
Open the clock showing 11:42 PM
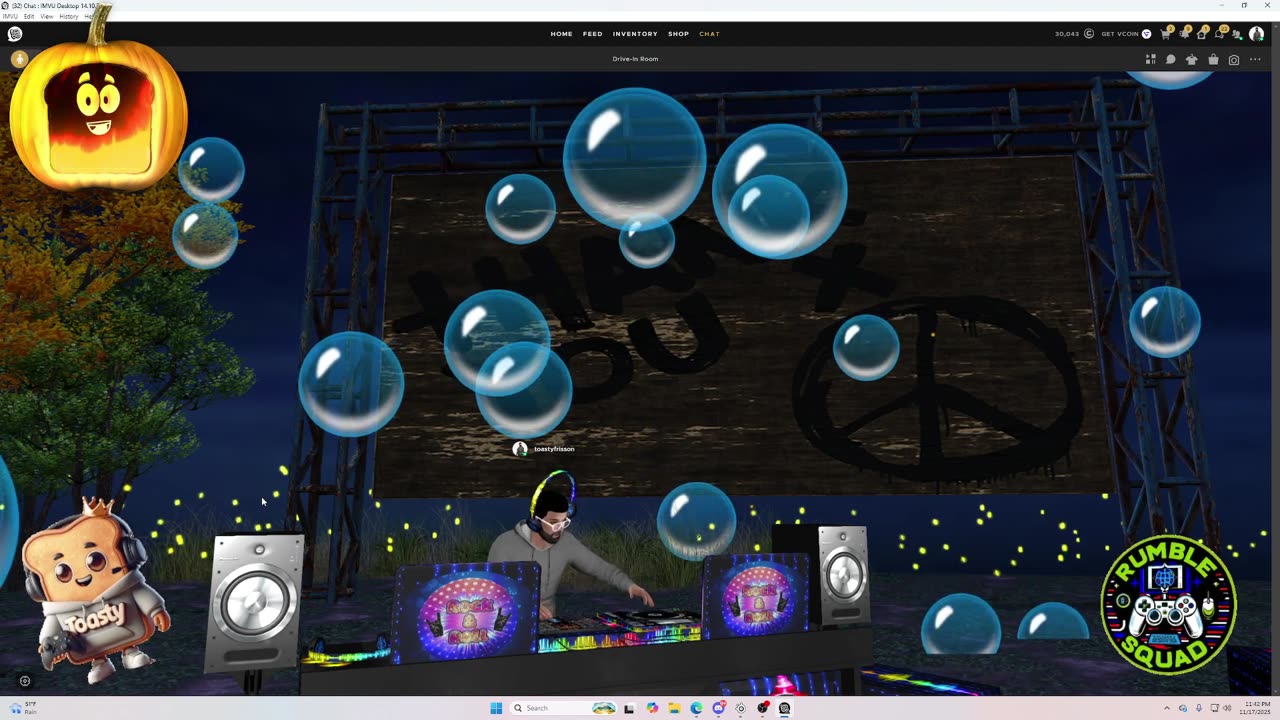pos(1256,708)
